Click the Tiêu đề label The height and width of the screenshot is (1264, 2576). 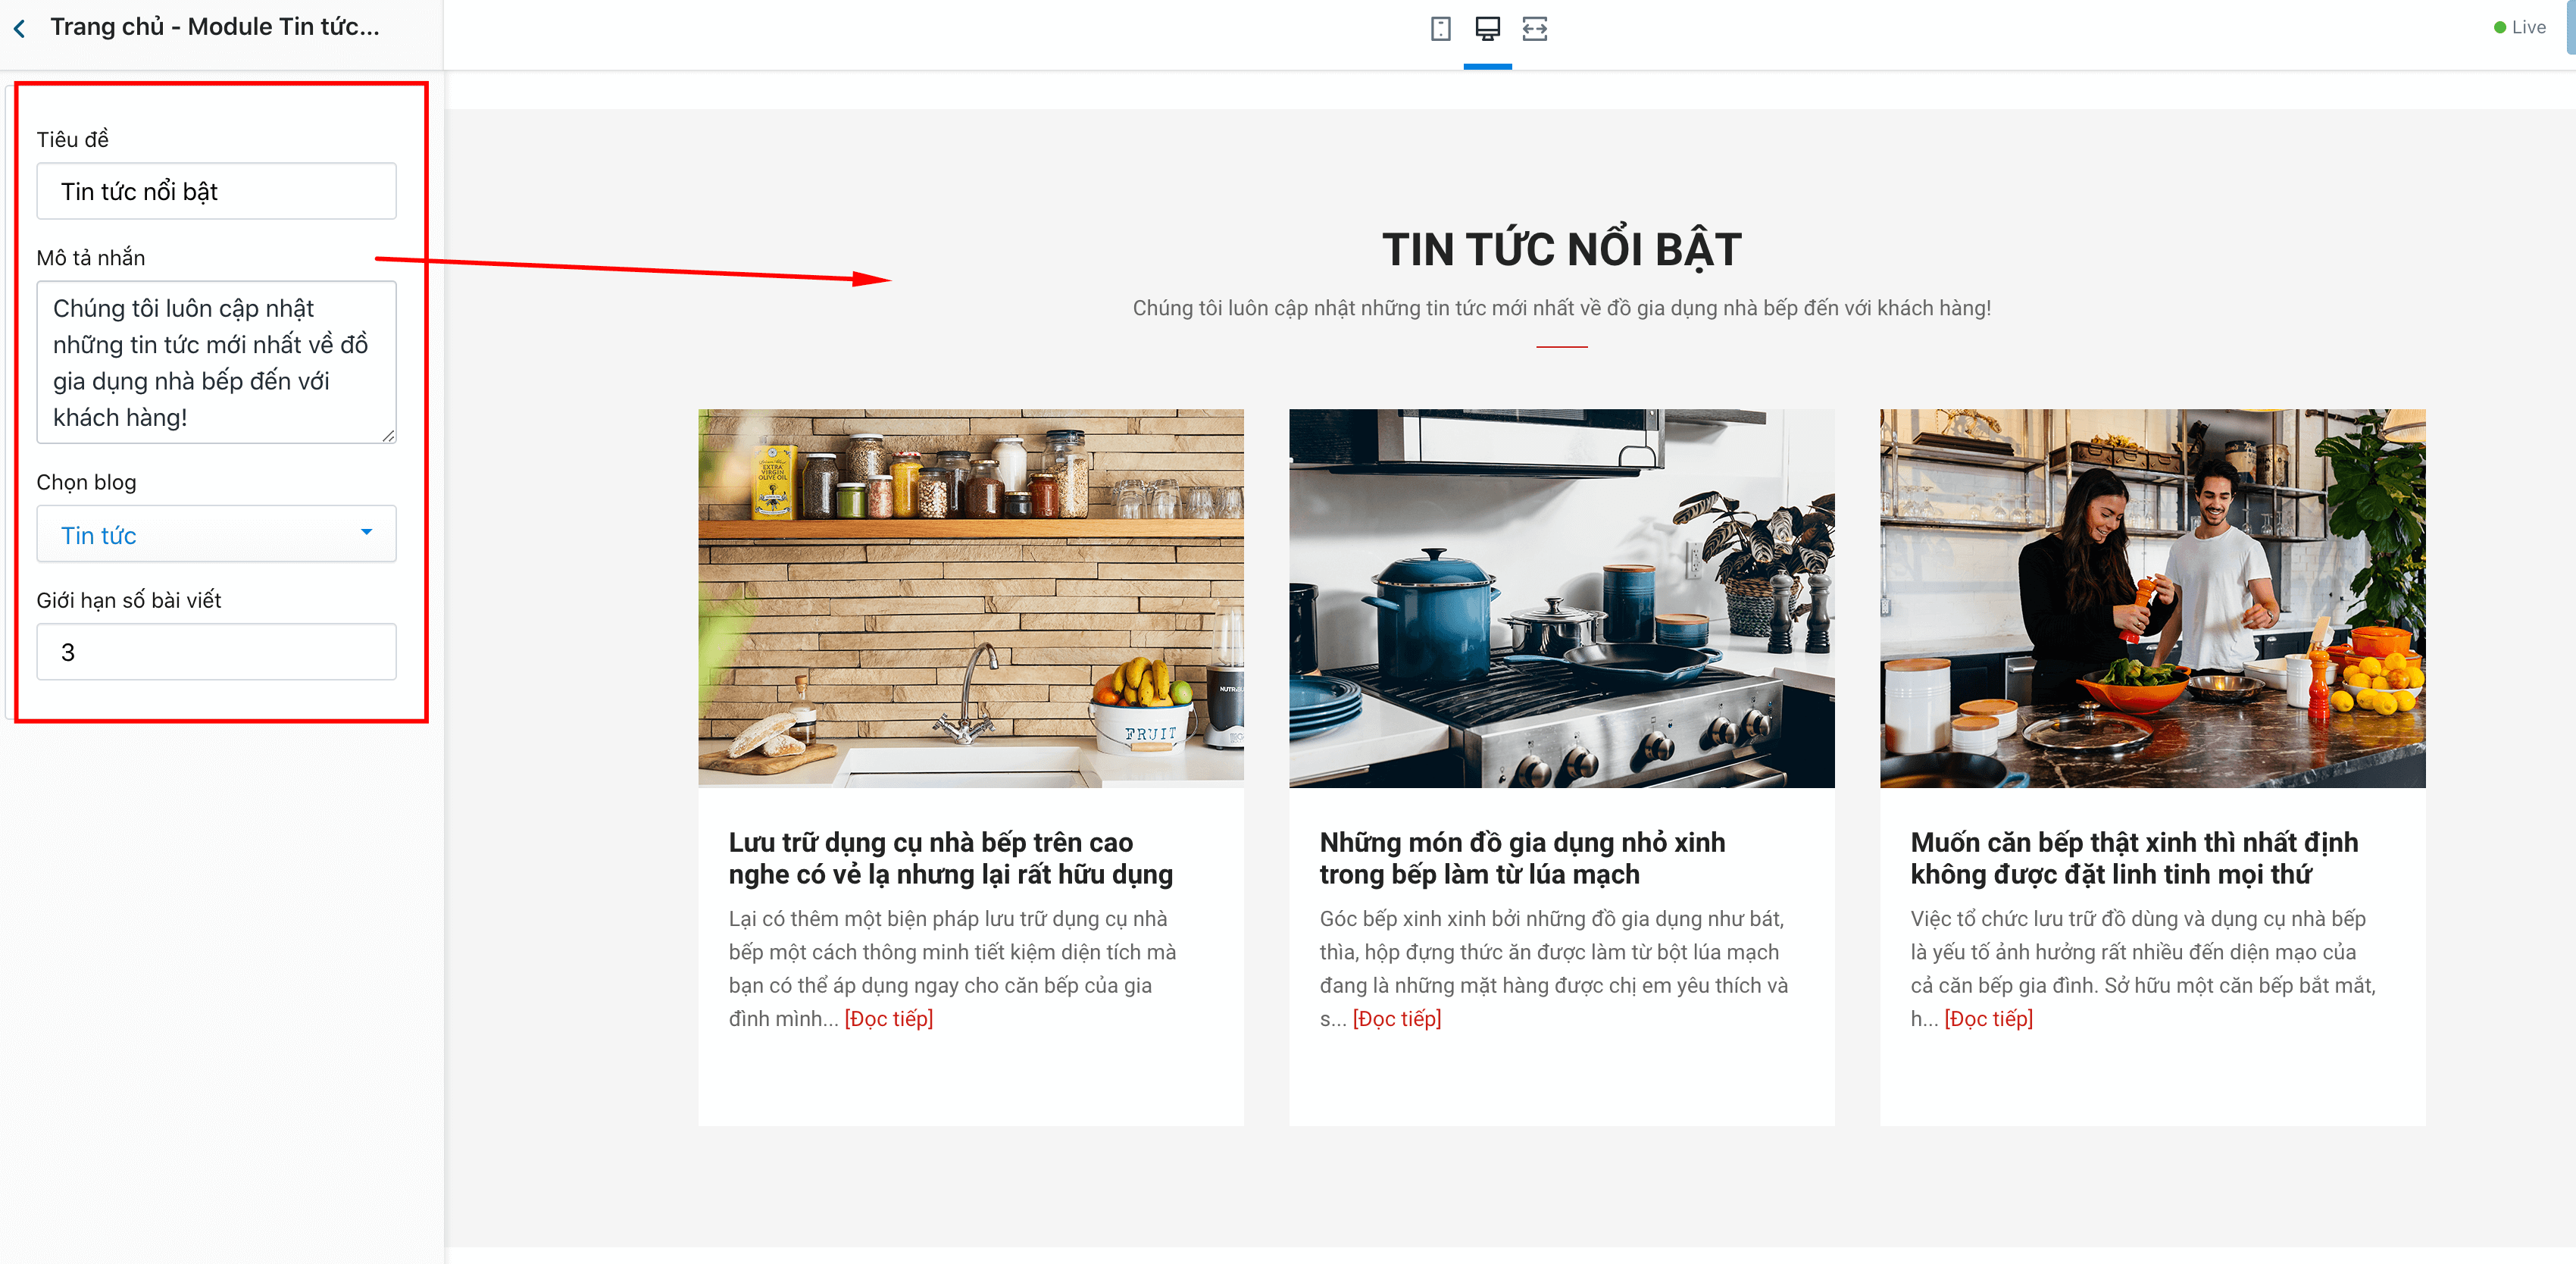pos(72,139)
